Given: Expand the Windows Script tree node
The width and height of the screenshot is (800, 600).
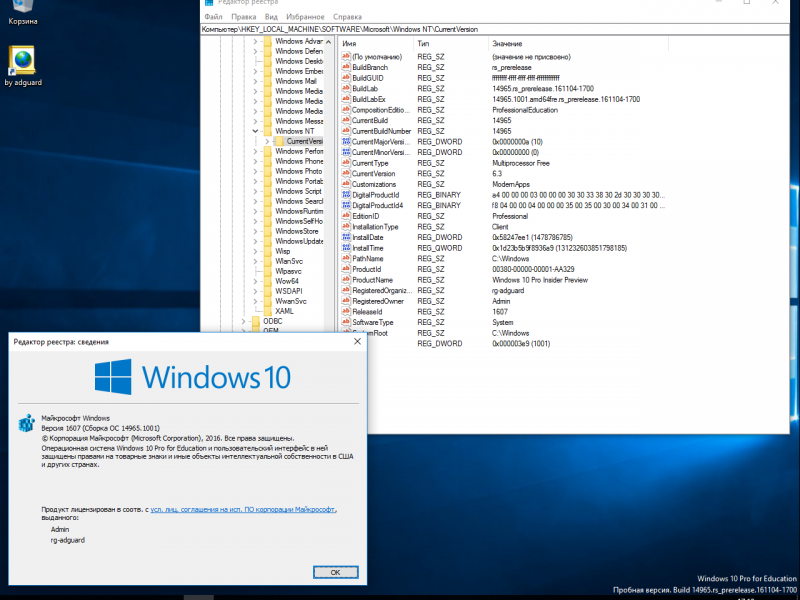Looking at the screenshot, I should point(255,191).
